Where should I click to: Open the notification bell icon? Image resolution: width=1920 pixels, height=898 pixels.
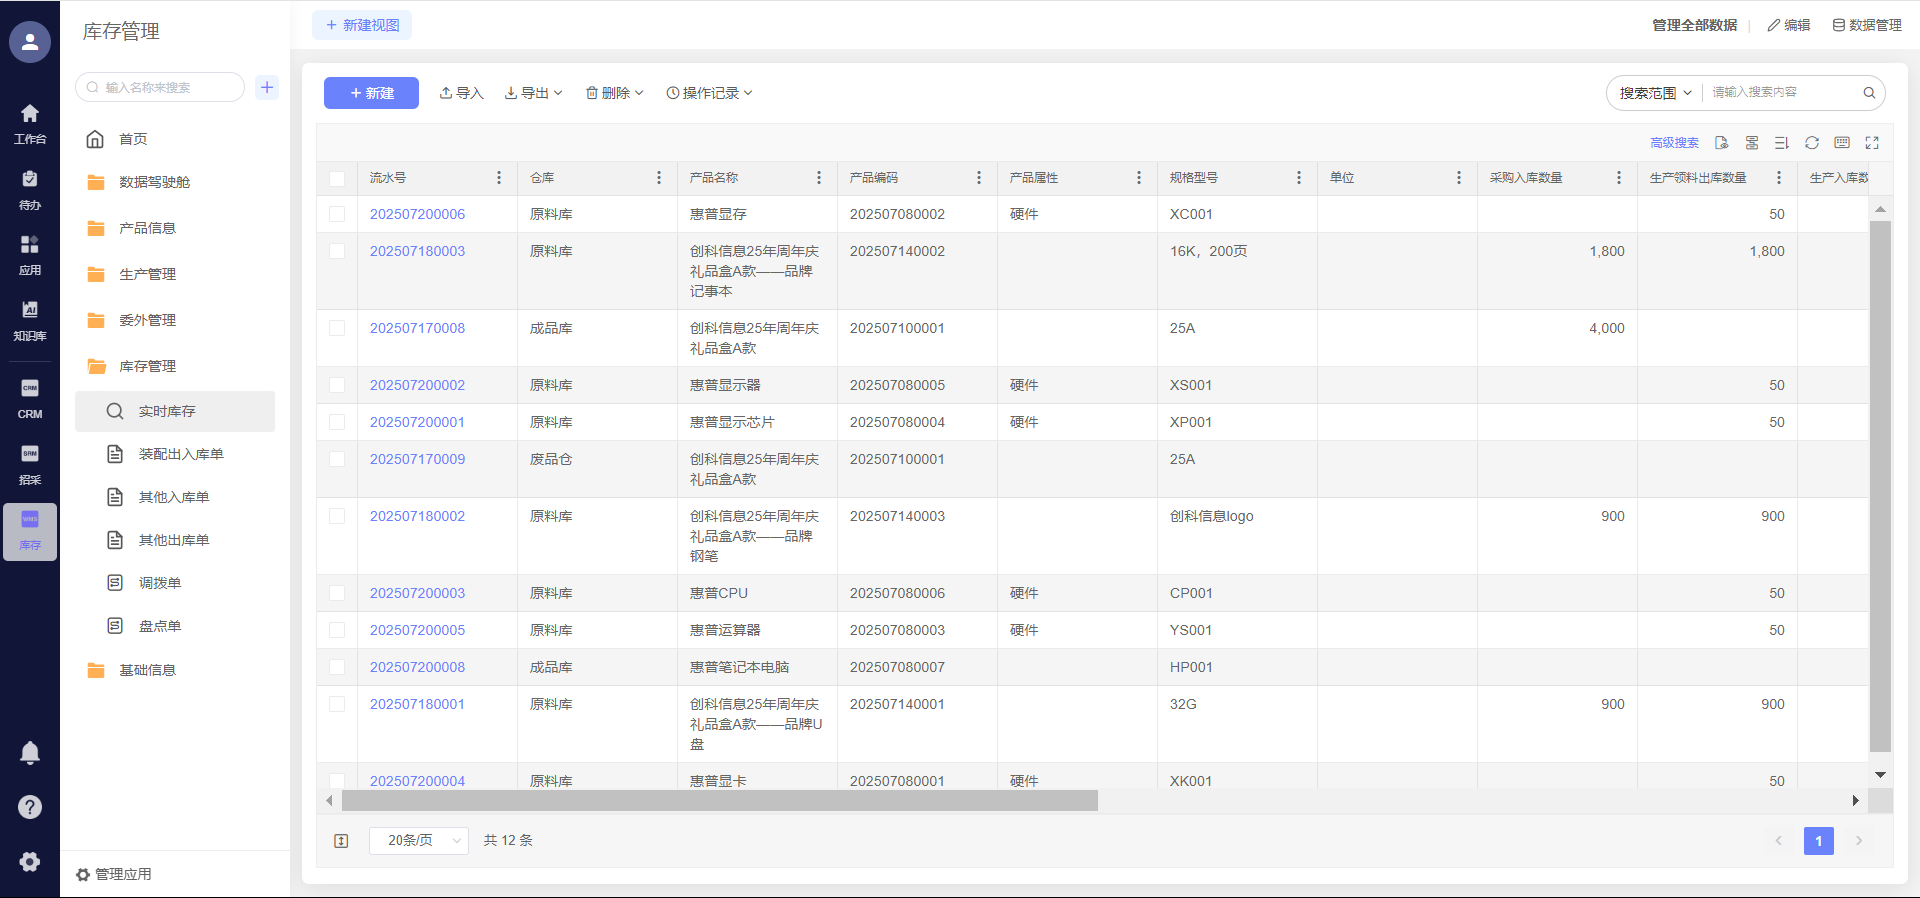pos(30,753)
